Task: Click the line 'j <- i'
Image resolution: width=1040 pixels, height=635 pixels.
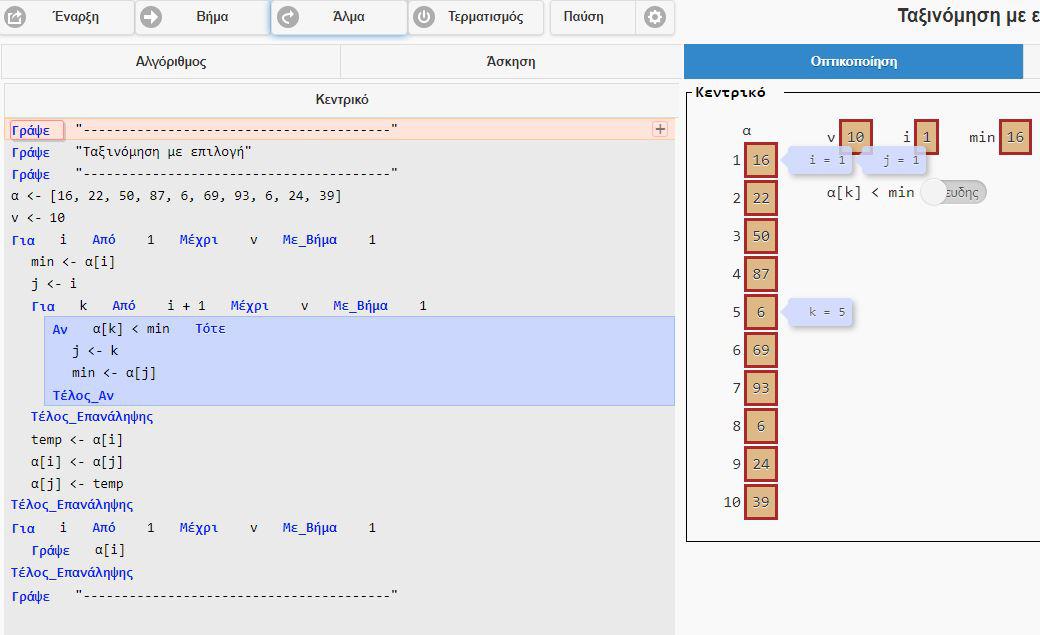Action: (54, 283)
